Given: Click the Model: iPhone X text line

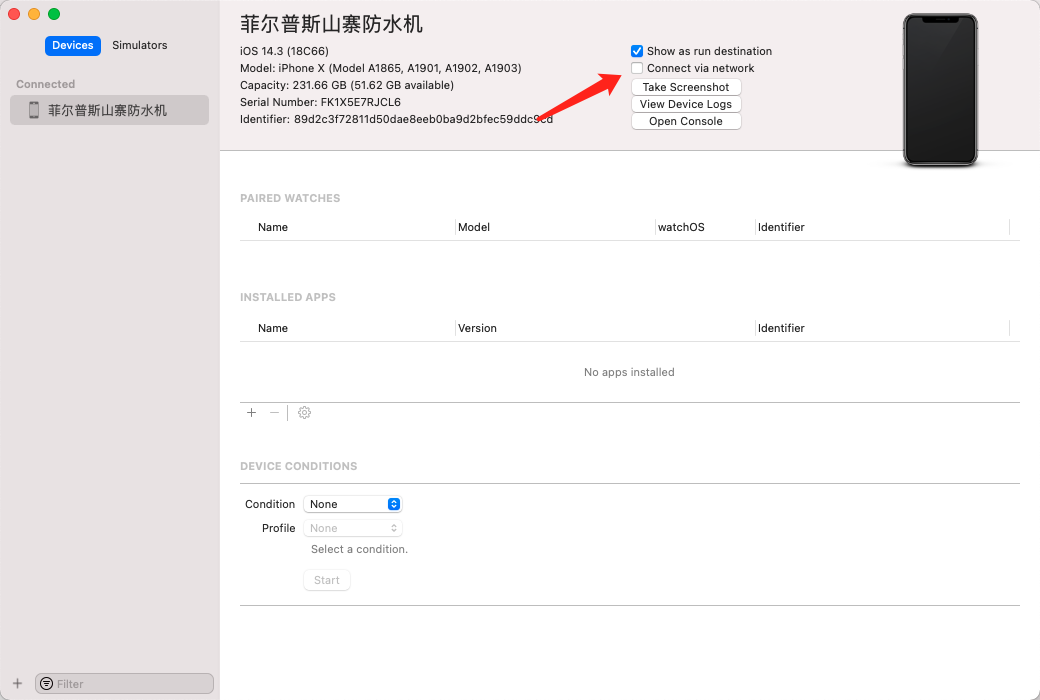Looking at the screenshot, I should click(x=381, y=68).
